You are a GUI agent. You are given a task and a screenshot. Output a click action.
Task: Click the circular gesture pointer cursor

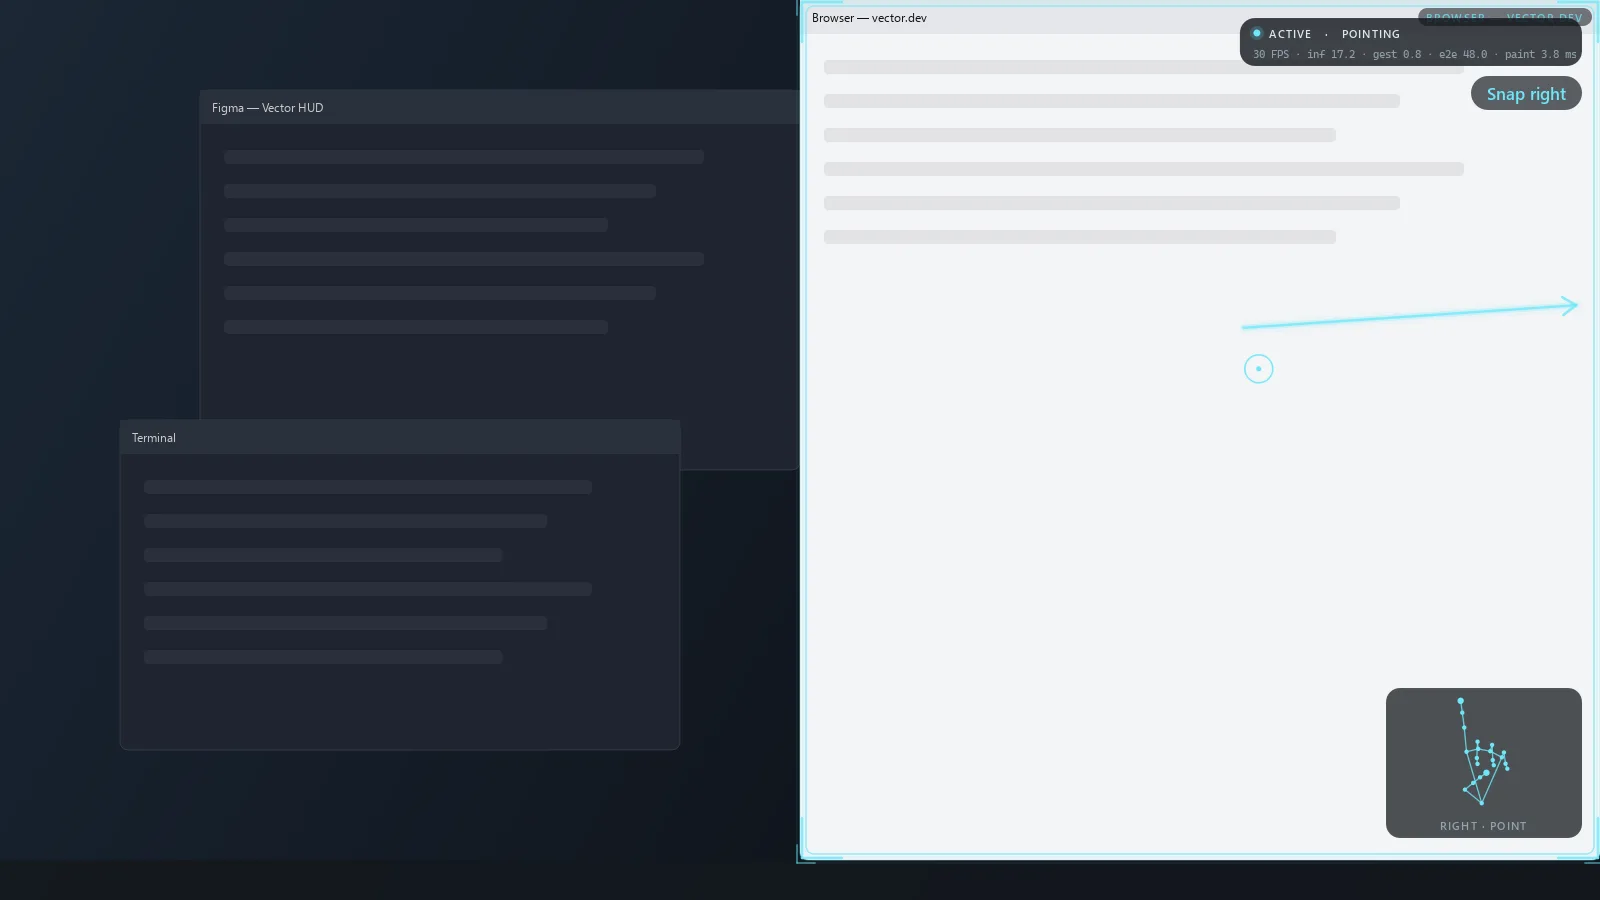(x=1258, y=369)
